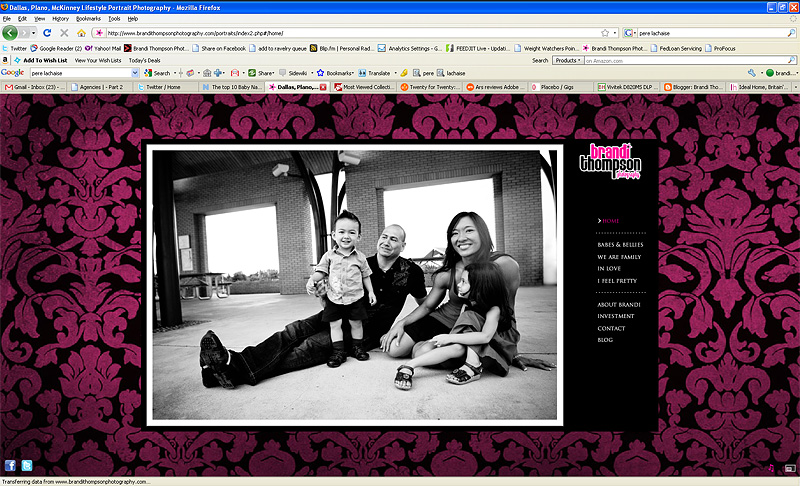Go back using the green Back arrow
This screenshot has height=486, width=800.
coord(10,33)
